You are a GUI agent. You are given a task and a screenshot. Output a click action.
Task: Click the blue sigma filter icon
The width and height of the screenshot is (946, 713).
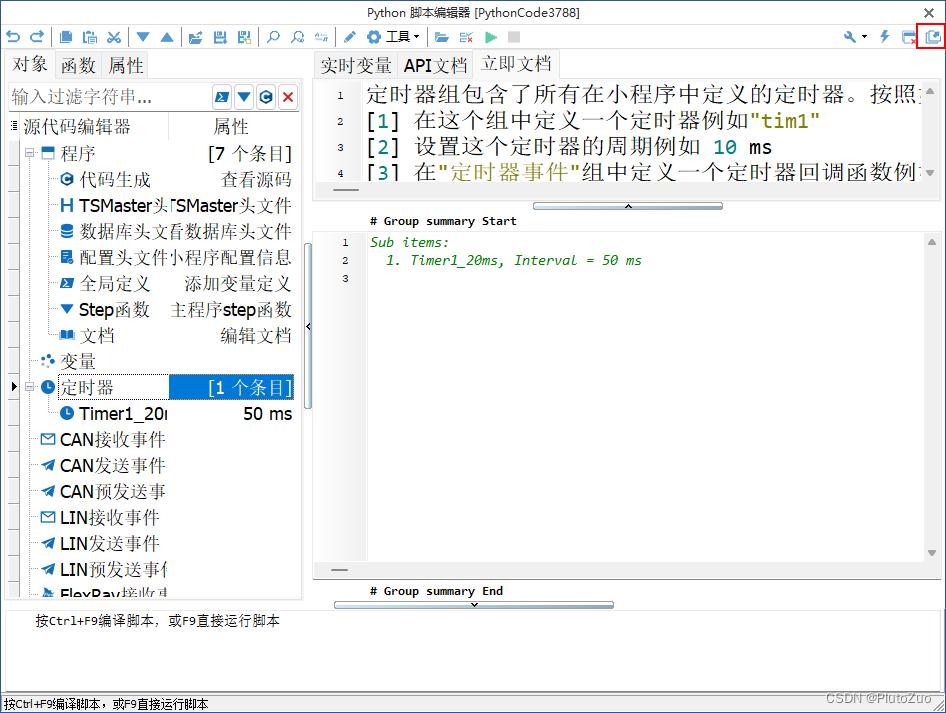222,97
